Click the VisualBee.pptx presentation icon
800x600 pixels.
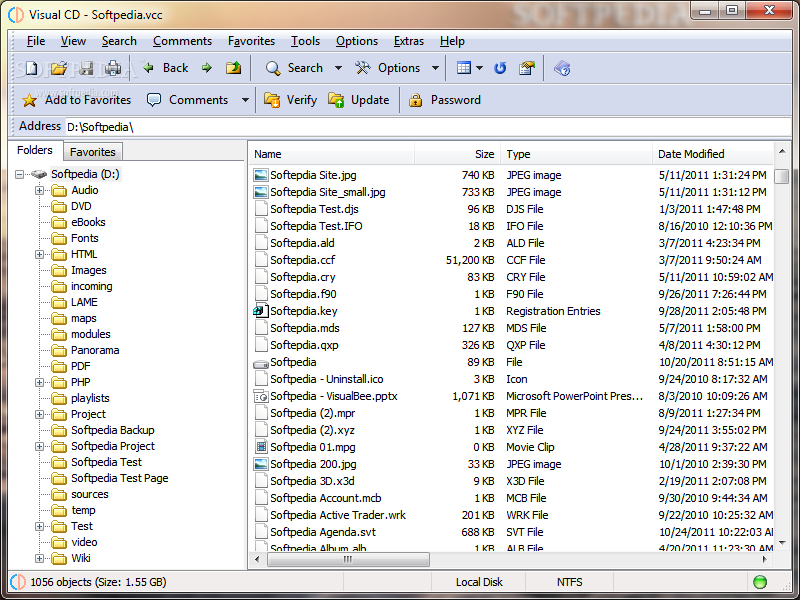[261, 396]
